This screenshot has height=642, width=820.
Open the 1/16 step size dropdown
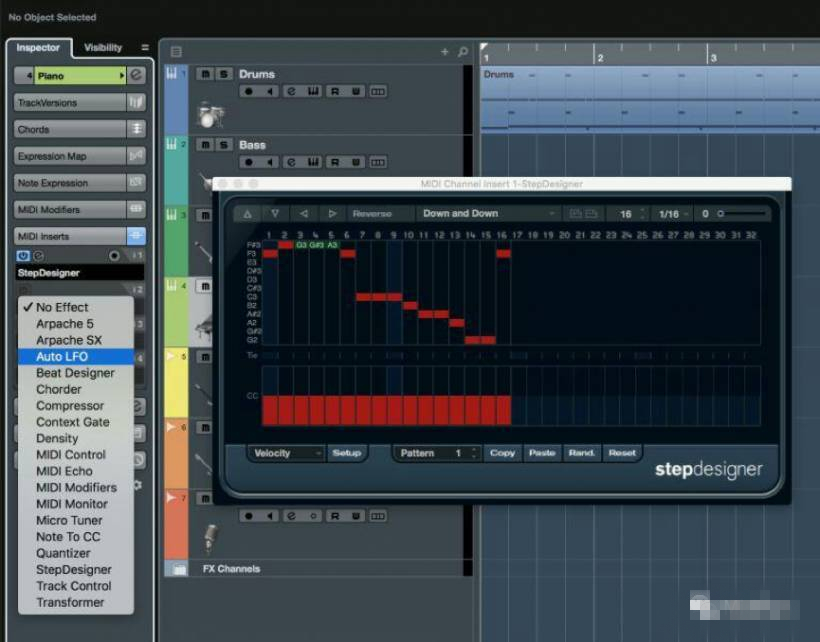click(671, 214)
